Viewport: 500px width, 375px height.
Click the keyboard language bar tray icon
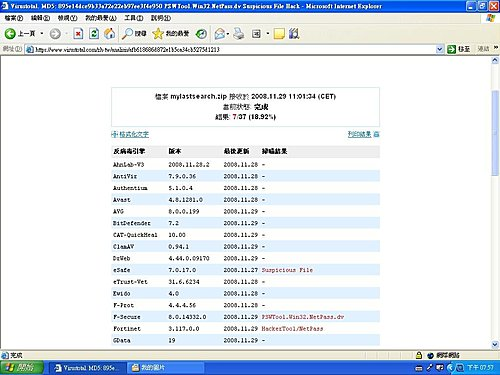pyautogui.click(x=420, y=368)
